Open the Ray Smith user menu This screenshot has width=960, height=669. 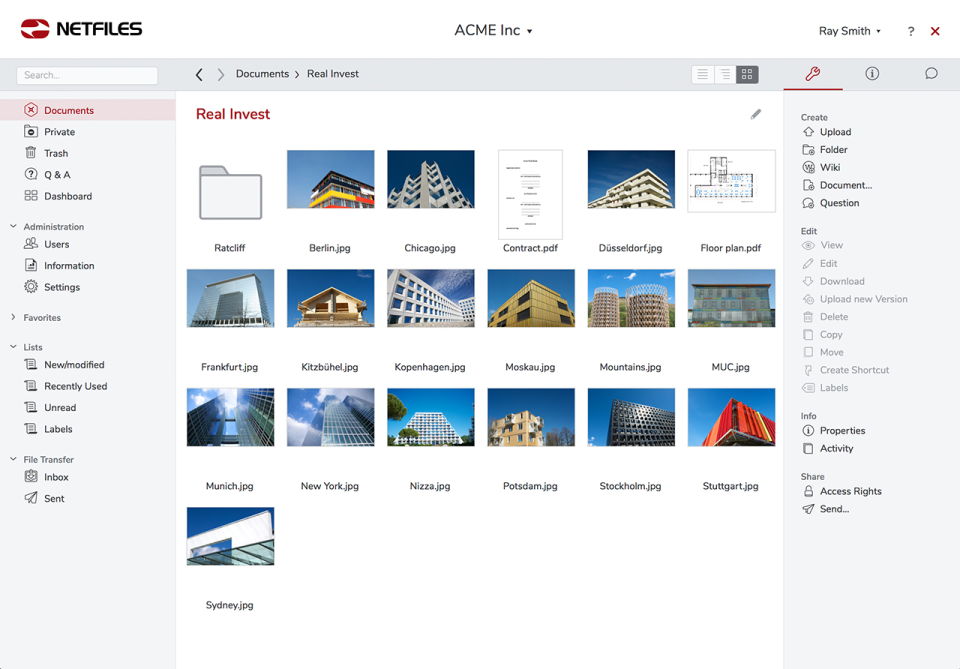pyautogui.click(x=849, y=31)
